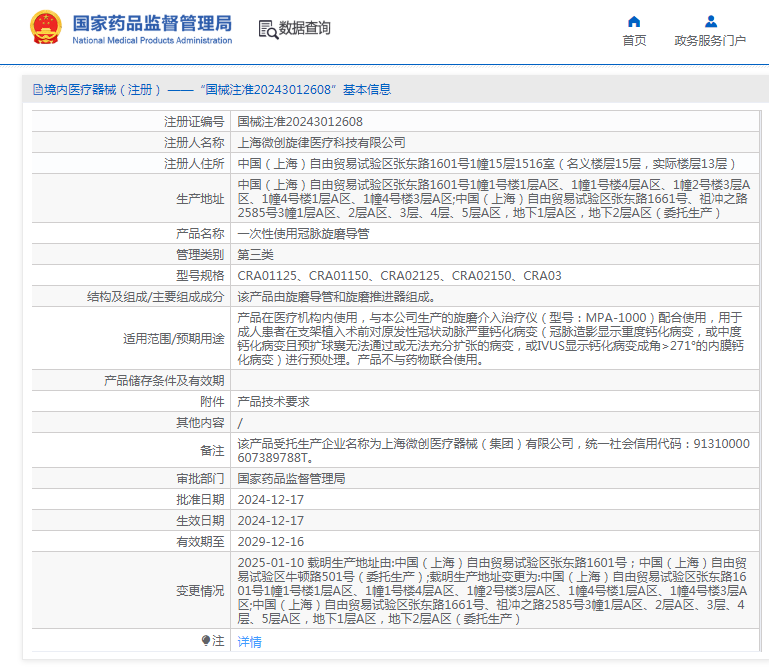Screen dimensions: 769x669
Task: Click the 产品技术要求 attachment cell
Action: tap(273, 401)
